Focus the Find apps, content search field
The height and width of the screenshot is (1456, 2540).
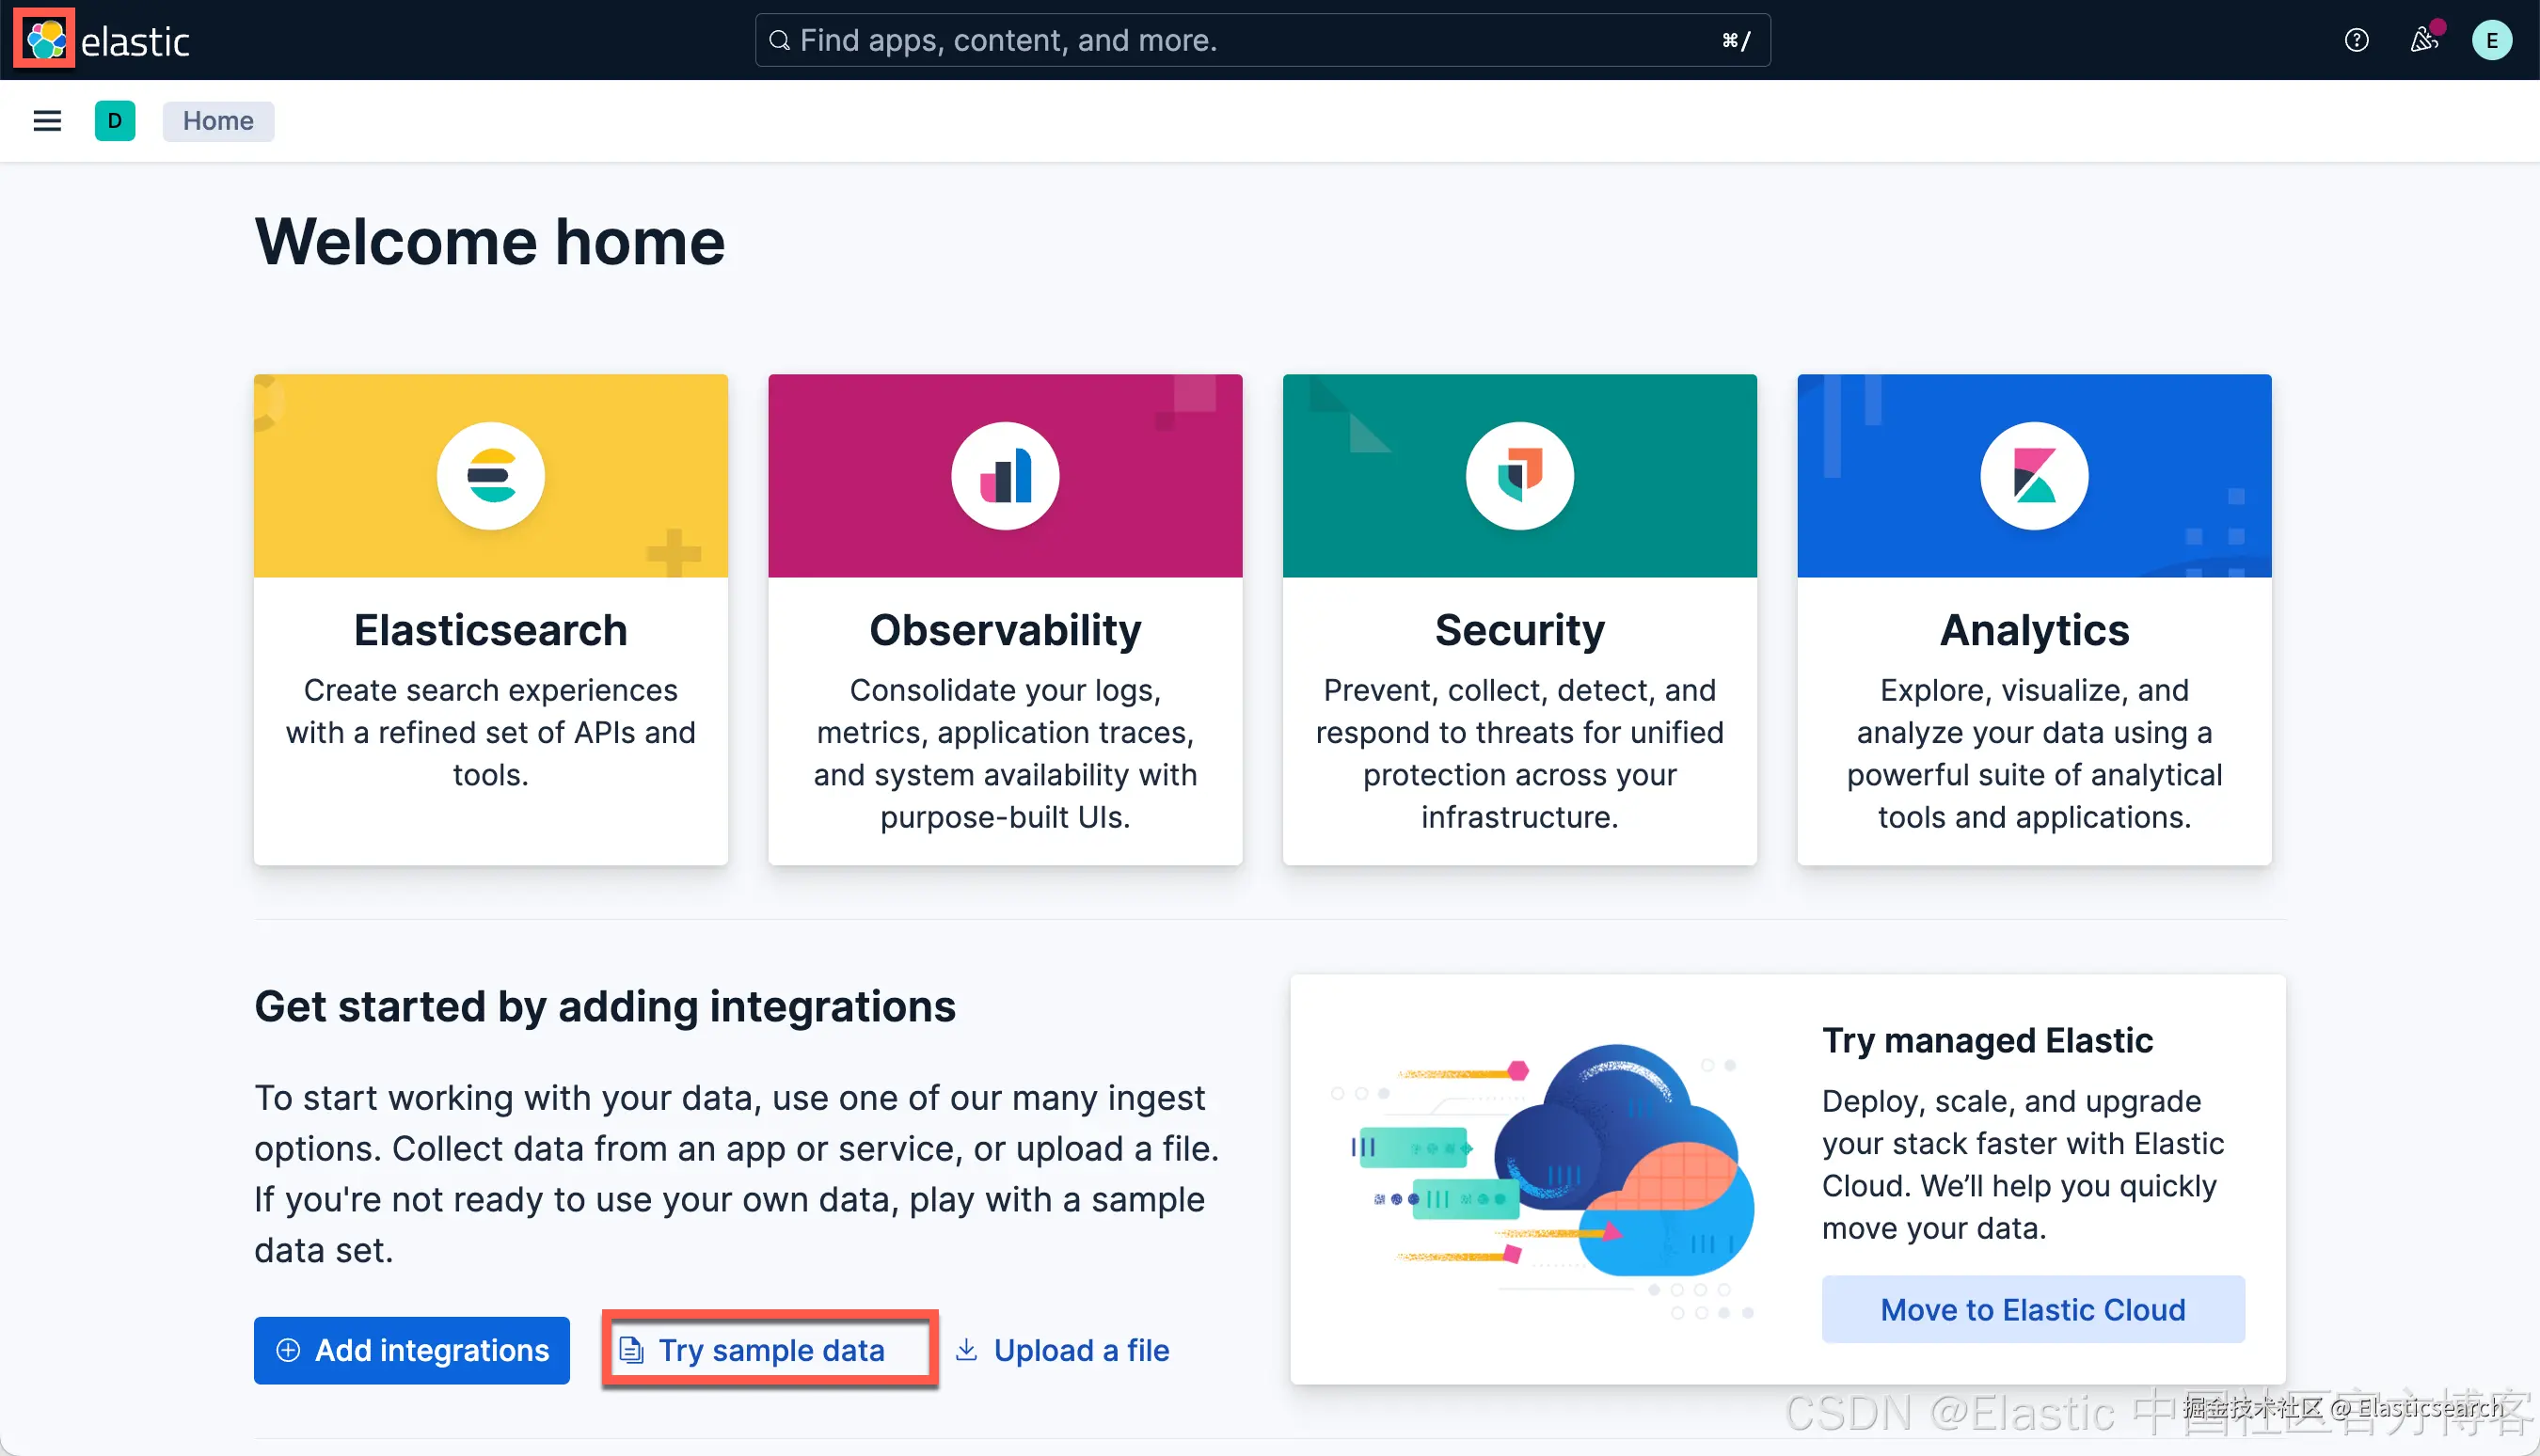point(1262,40)
